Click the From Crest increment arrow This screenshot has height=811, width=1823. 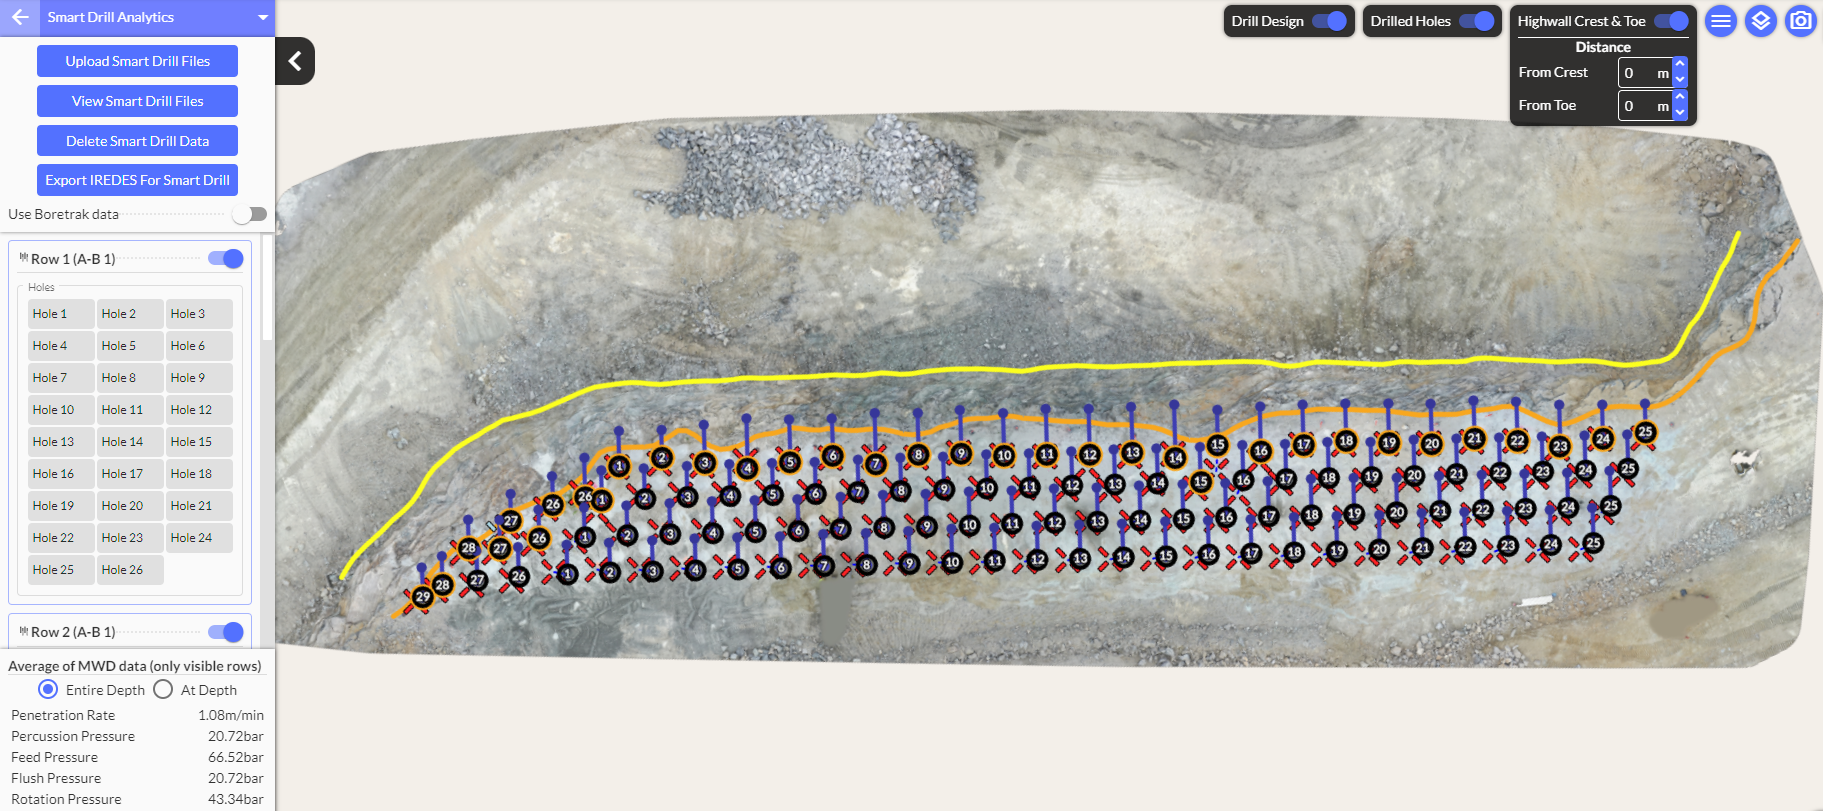(x=1680, y=66)
